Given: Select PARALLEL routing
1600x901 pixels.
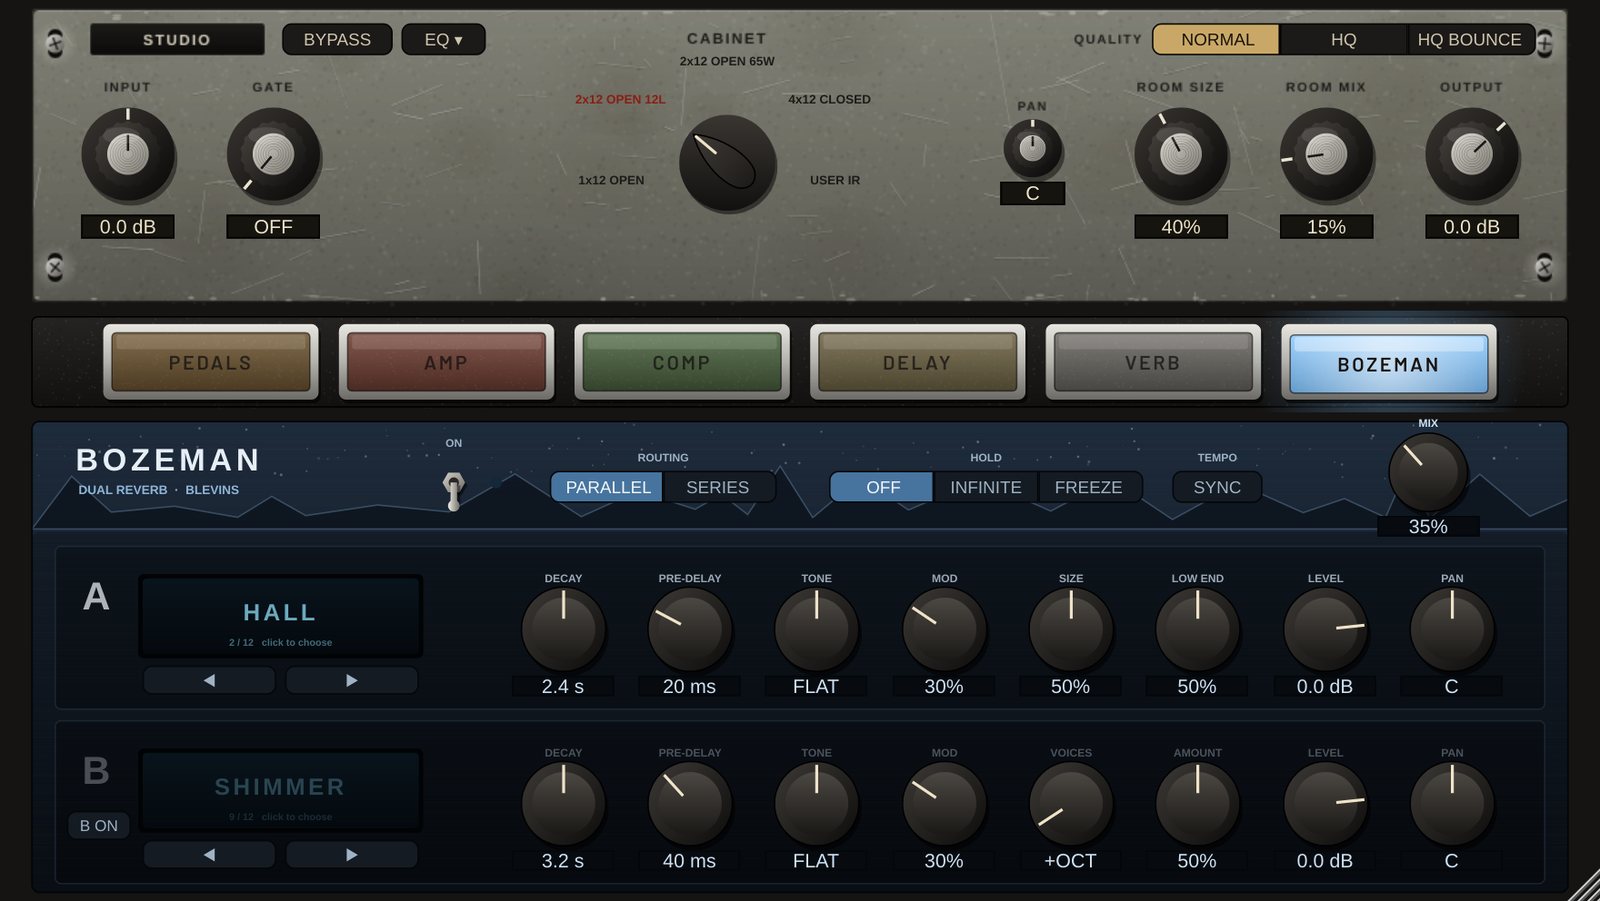Looking at the screenshot, I should coord(607,487).
